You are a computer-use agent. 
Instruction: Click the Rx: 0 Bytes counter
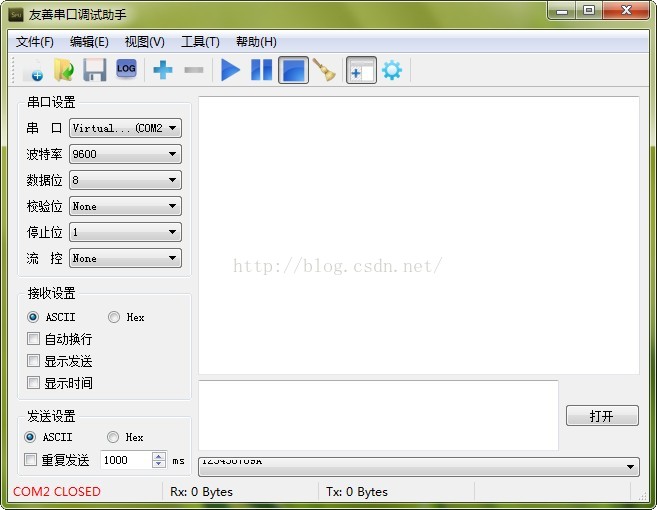pos(201,492)
